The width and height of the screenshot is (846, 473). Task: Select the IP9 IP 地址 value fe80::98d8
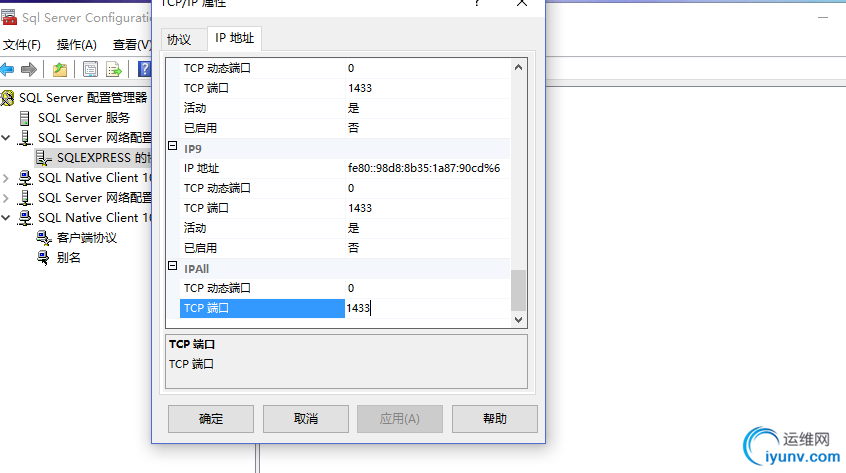point(427,168)
